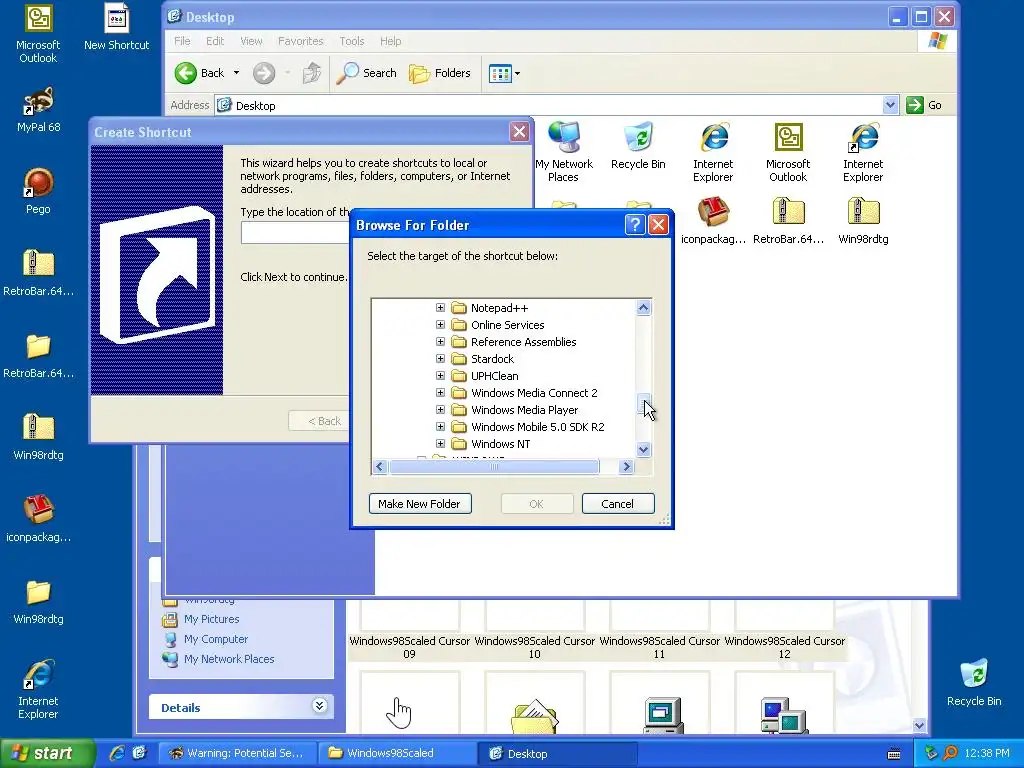Open the Tools menu

351,41
